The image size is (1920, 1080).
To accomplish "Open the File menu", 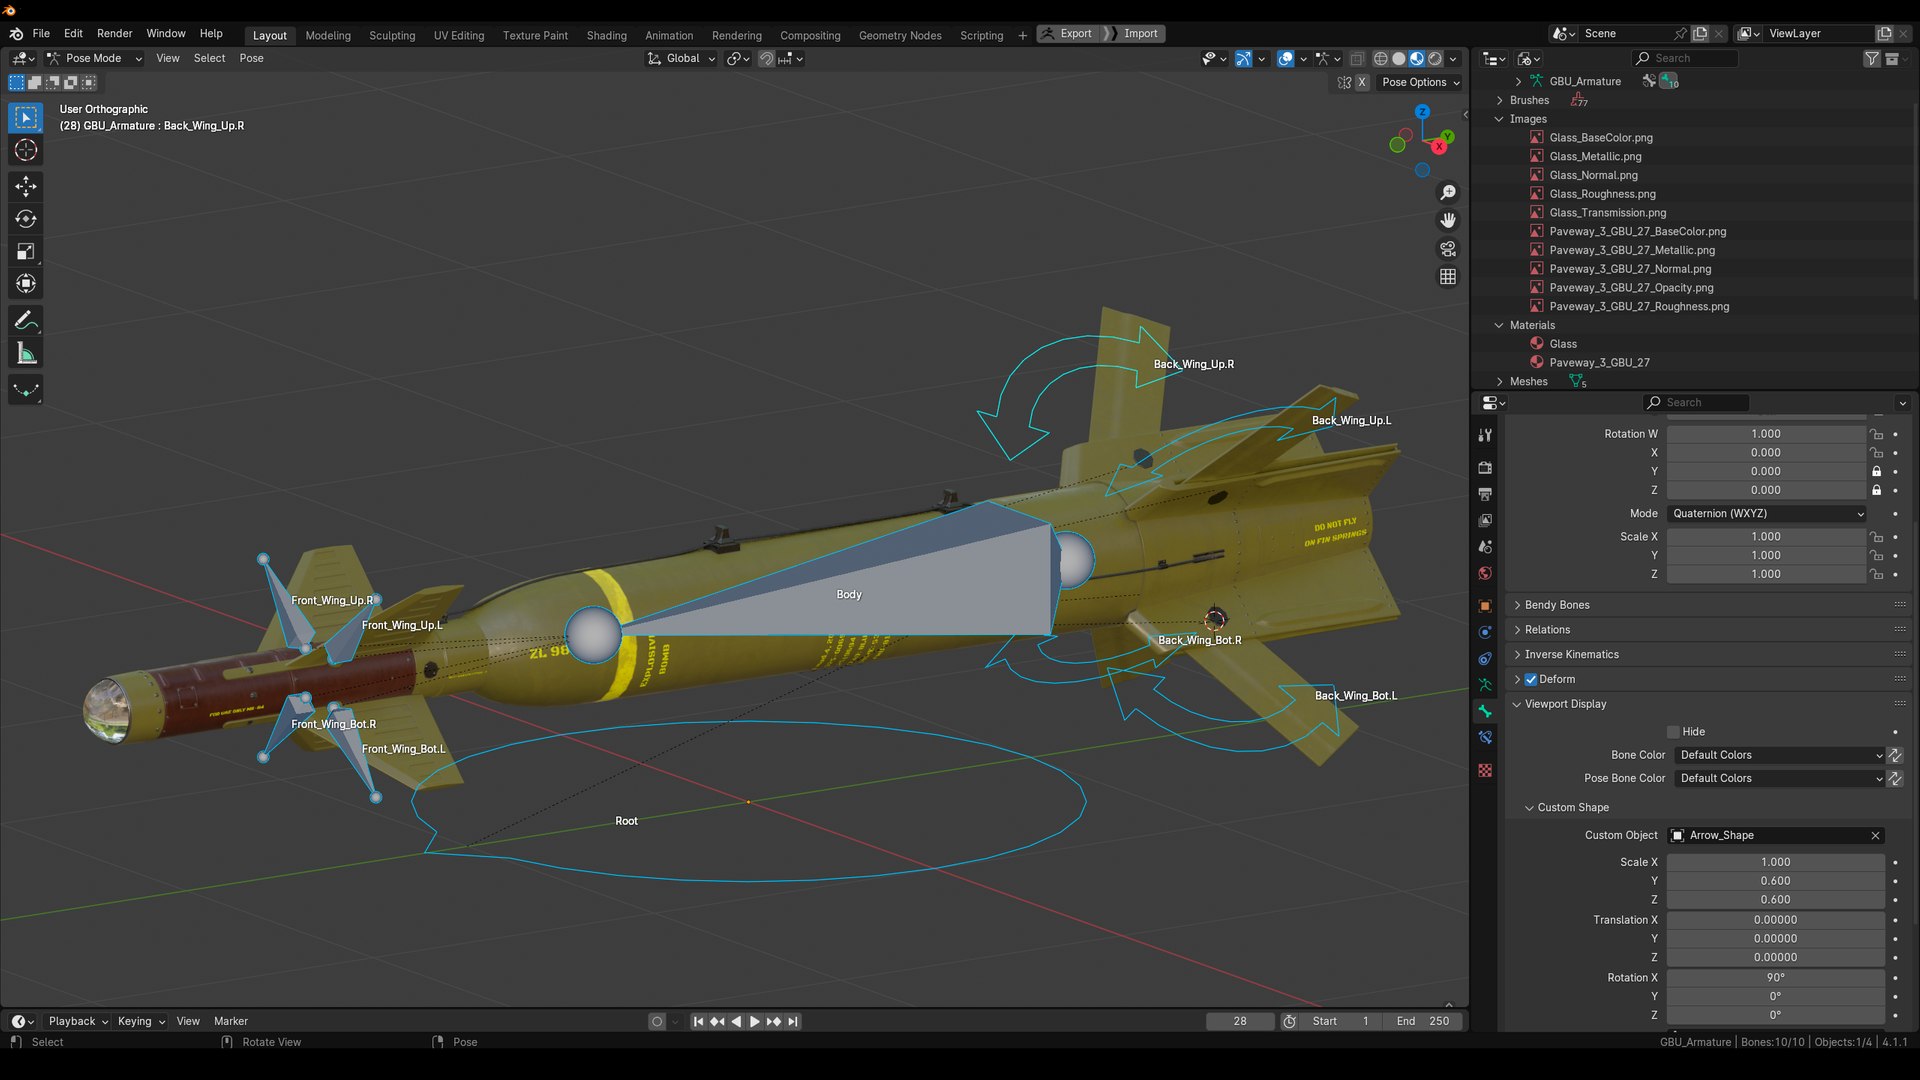I will [41, 34].
